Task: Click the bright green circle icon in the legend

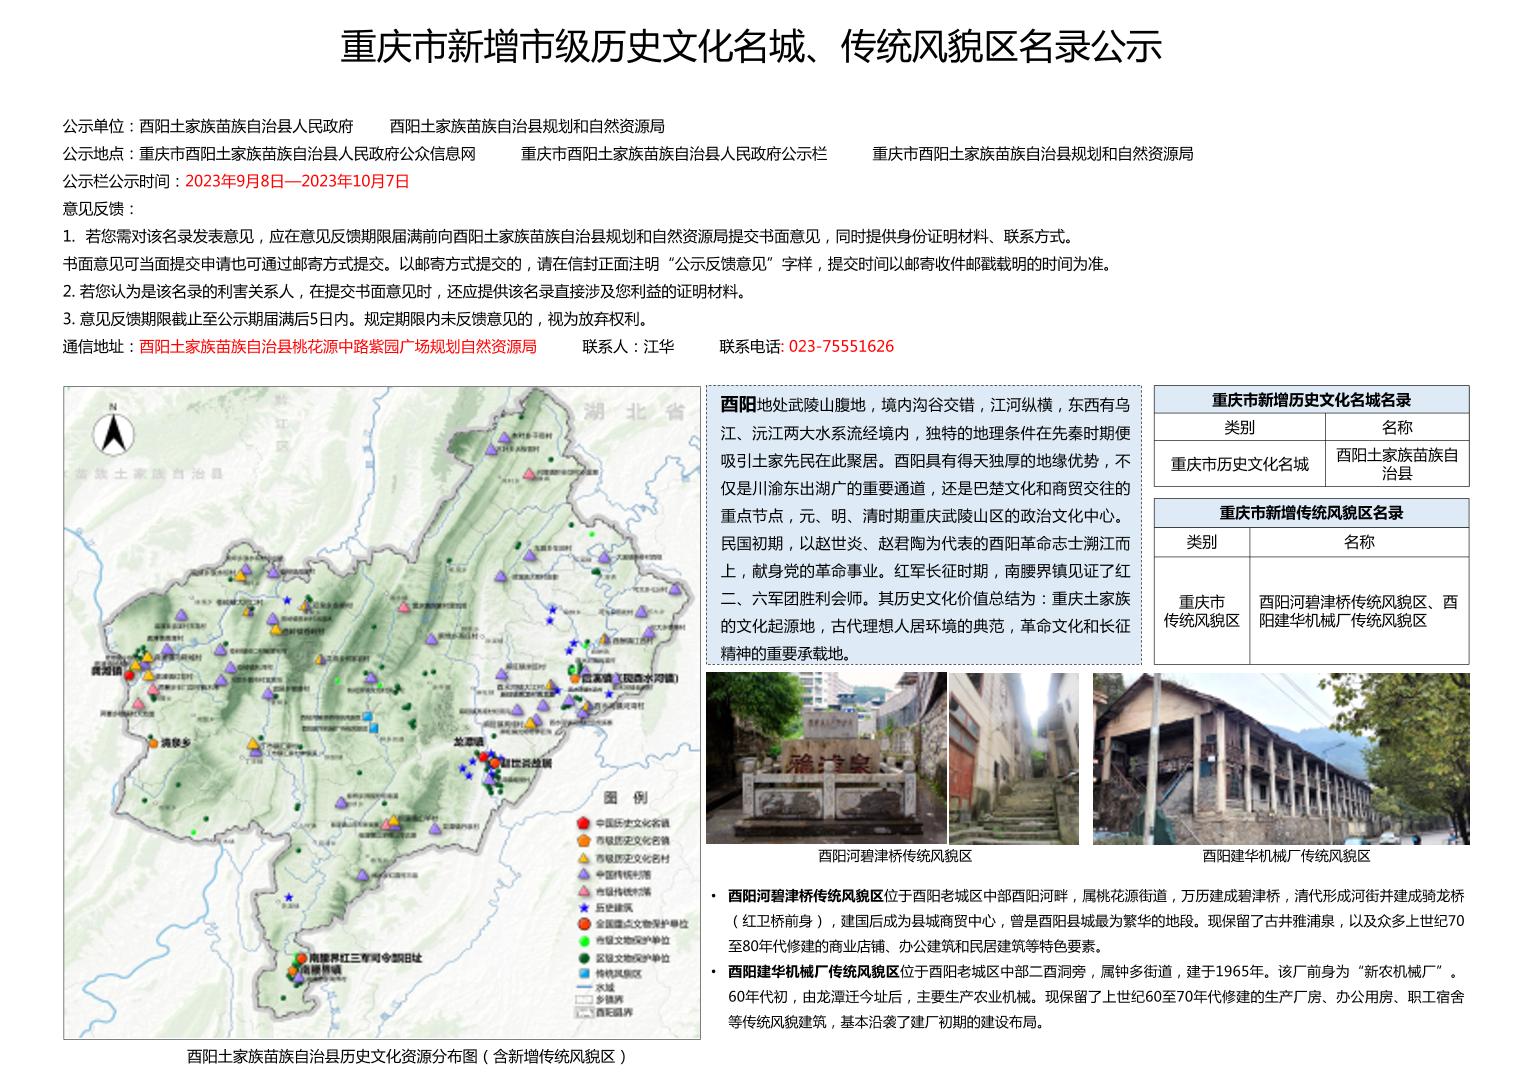Action: 583,940
